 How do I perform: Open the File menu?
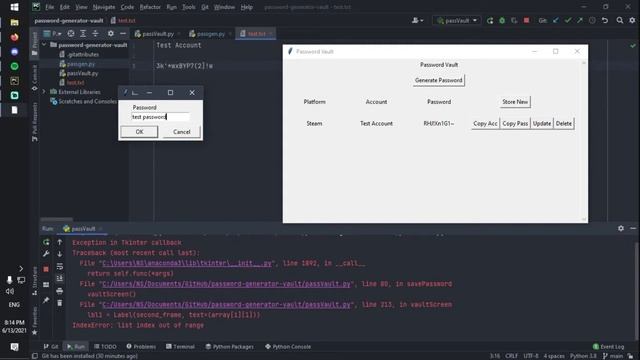[49, 7]
